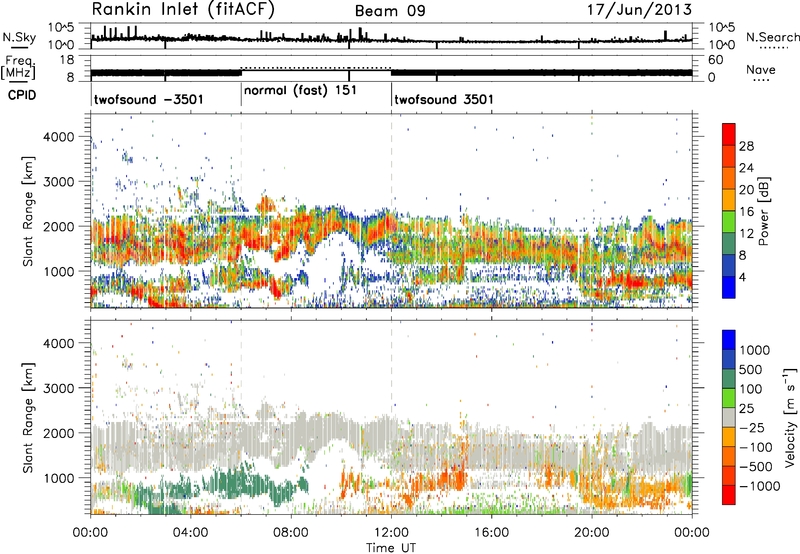Click the 'Slant Range [km]' label of velocity panel
This screenshot has width=800, height=554.
(28, 417)
